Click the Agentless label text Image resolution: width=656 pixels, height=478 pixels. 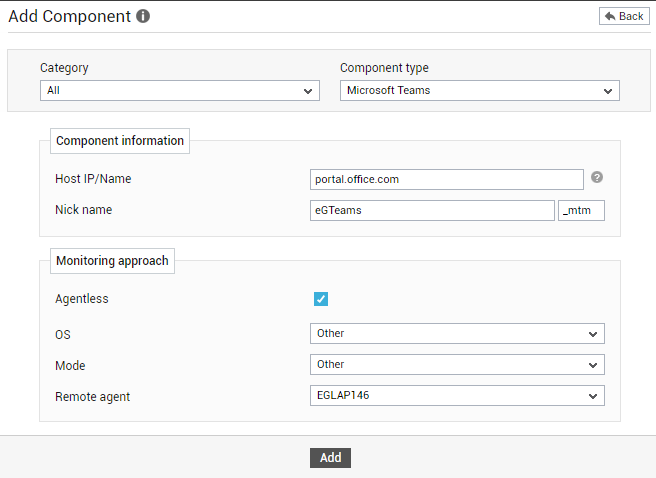tap(82, 299)
